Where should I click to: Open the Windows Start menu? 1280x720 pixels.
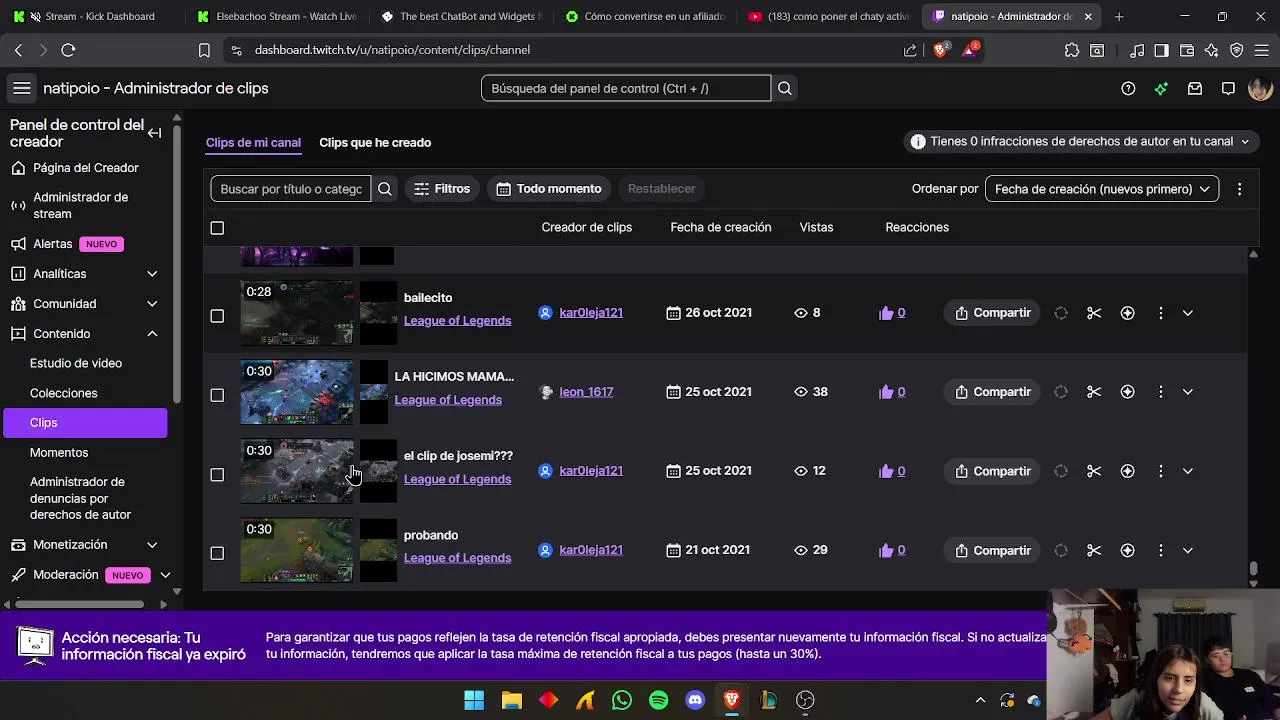click(x=474, y=700)
